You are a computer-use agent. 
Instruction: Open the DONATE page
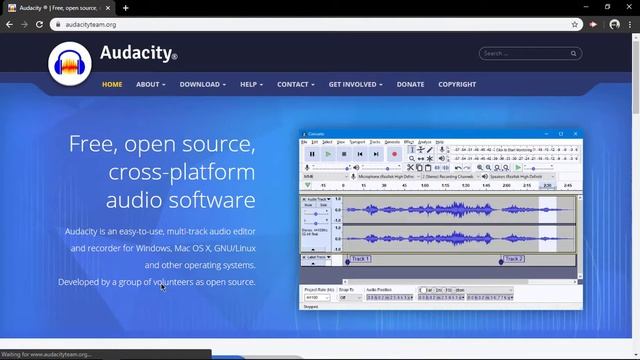(410, 84)
